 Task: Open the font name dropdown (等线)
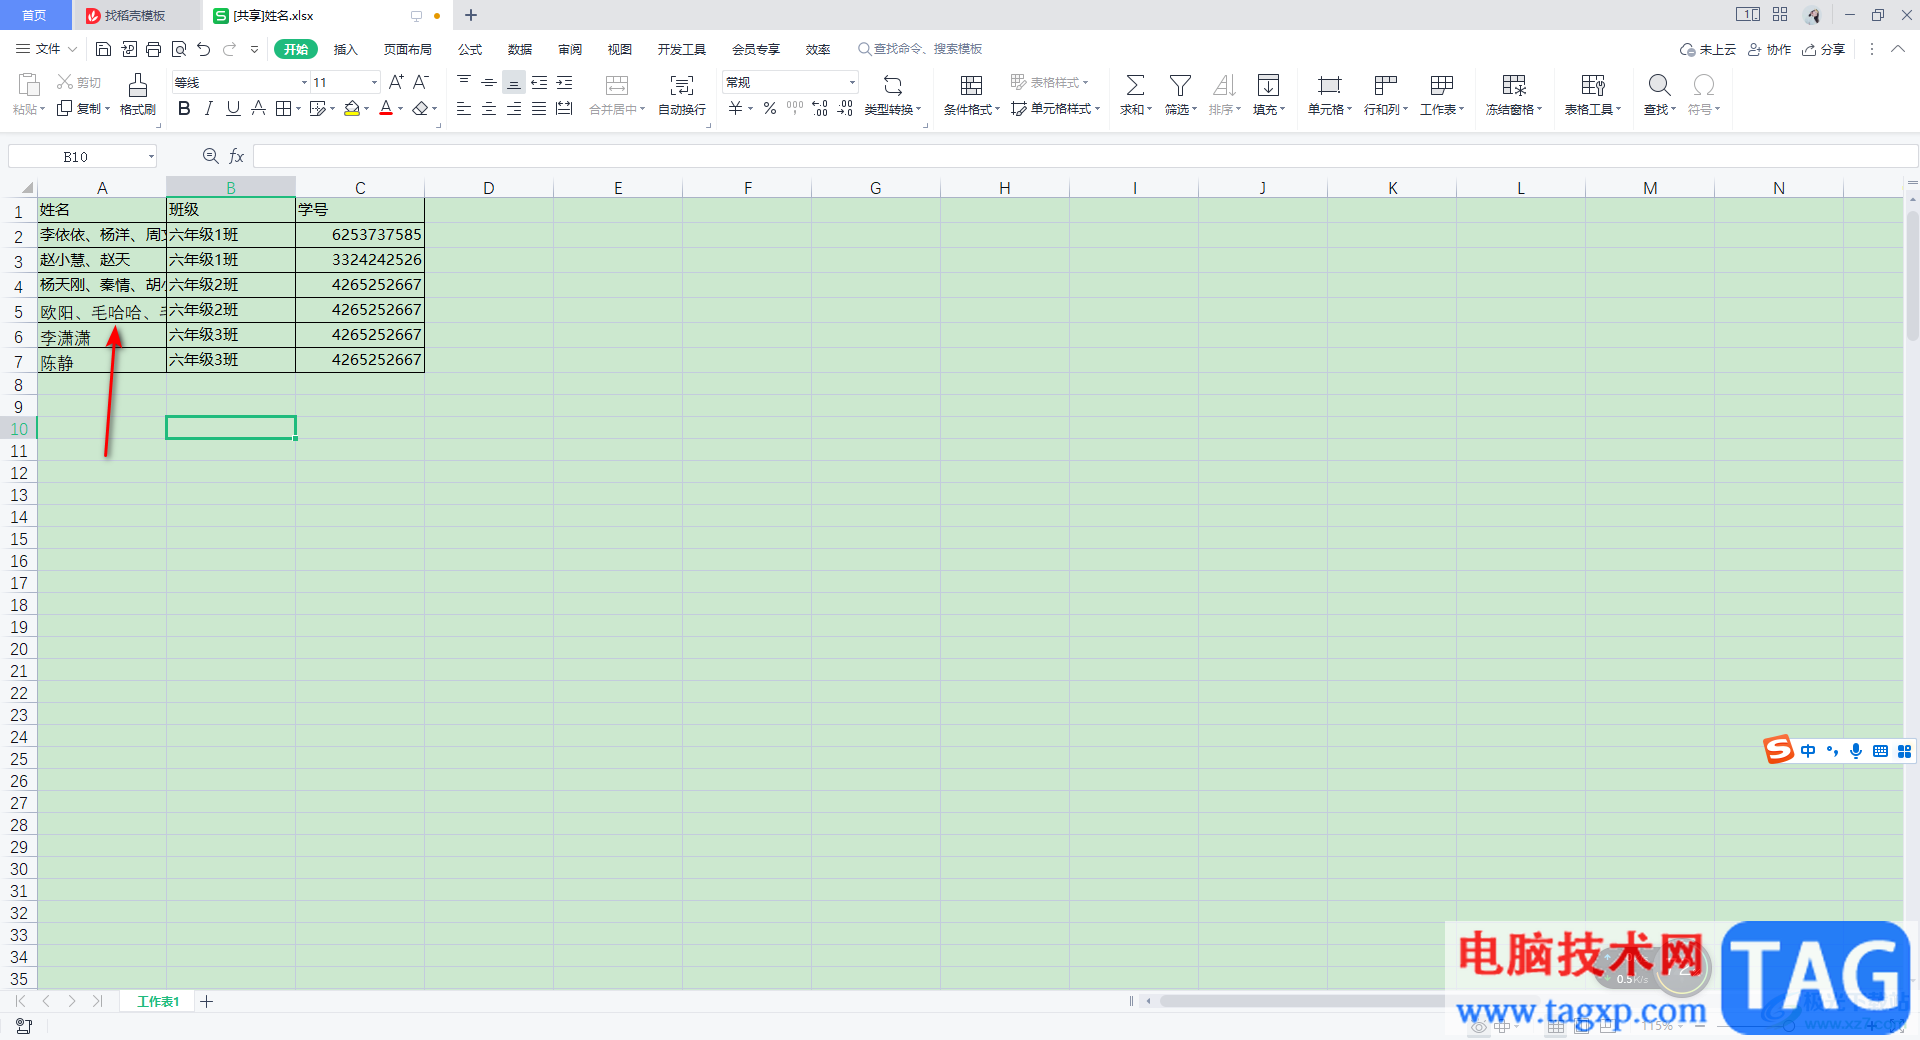coord(304,82)
